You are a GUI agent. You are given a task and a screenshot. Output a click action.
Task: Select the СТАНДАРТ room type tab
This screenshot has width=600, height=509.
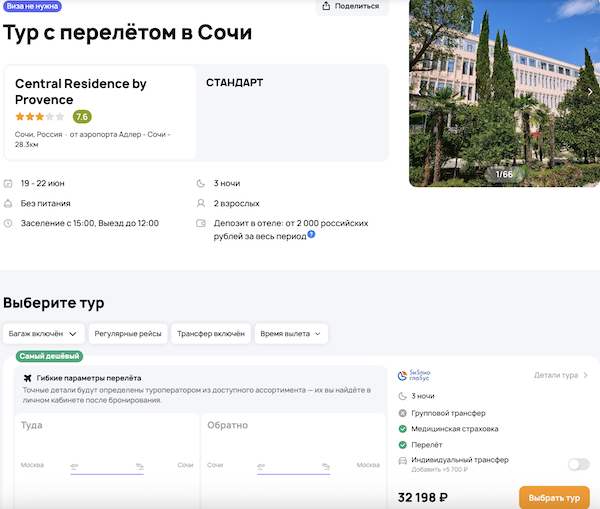[235, 82]
